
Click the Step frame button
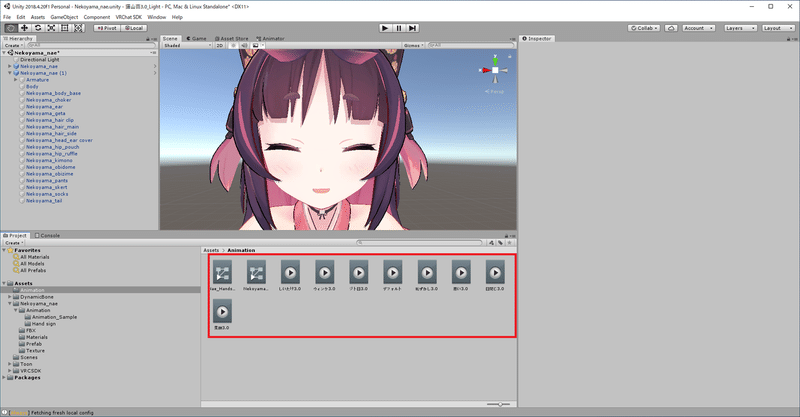(x=413, y=28)
